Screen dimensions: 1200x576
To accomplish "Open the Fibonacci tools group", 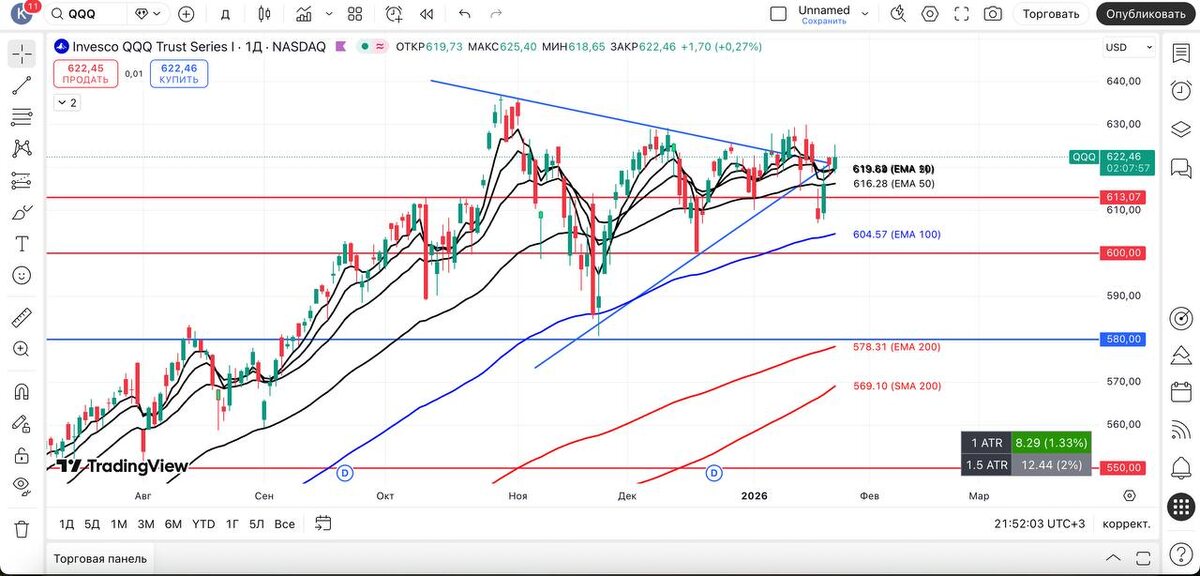I will (x=21, y=117).
